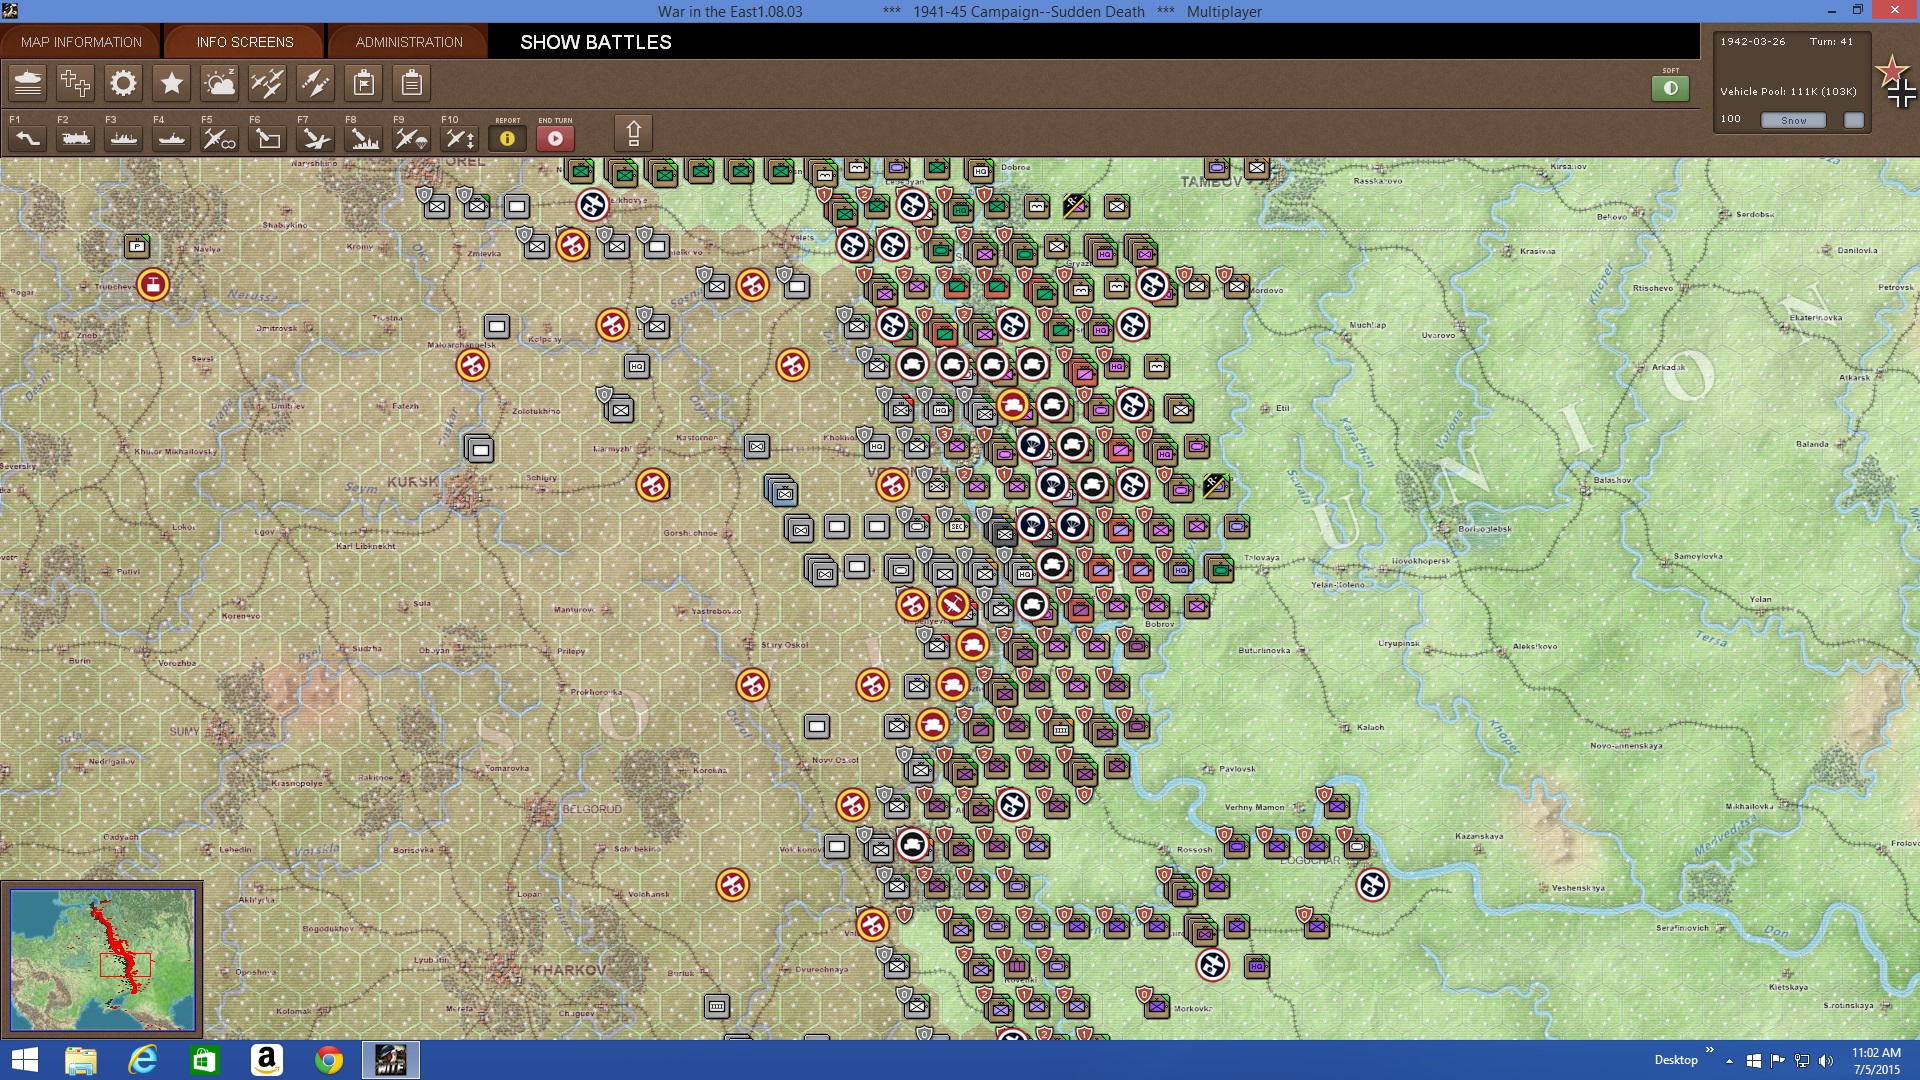Image resolution: width=1920 pixels, height=1080 pixels.
Task: Click the minimap overview thumbnail
Action: pyautogui.click(x=102, y=960)
